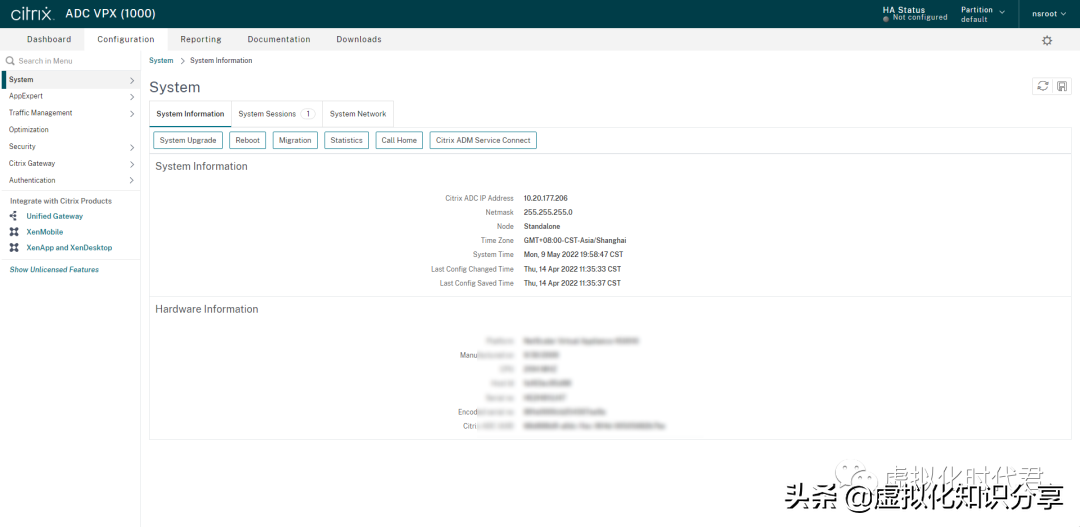Click the Hardware Information heading
Image resolution: width=1080 pixels, height=527 pixels.
[207, 309]
